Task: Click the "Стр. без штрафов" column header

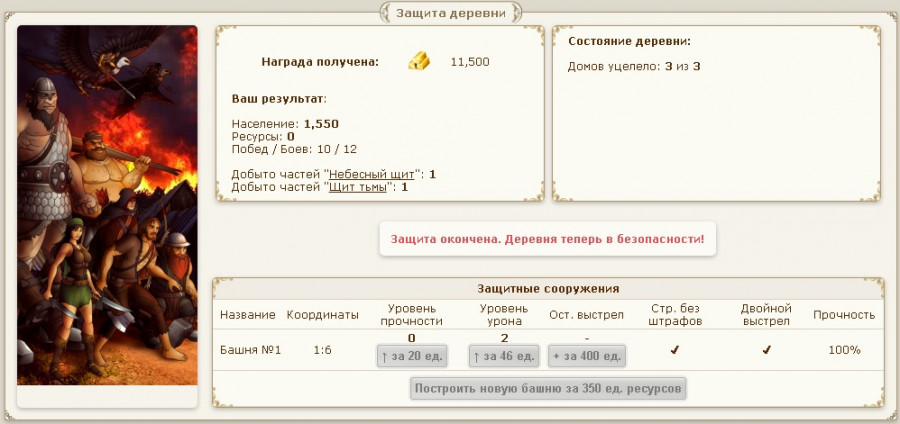Action: tap(675, 315)
